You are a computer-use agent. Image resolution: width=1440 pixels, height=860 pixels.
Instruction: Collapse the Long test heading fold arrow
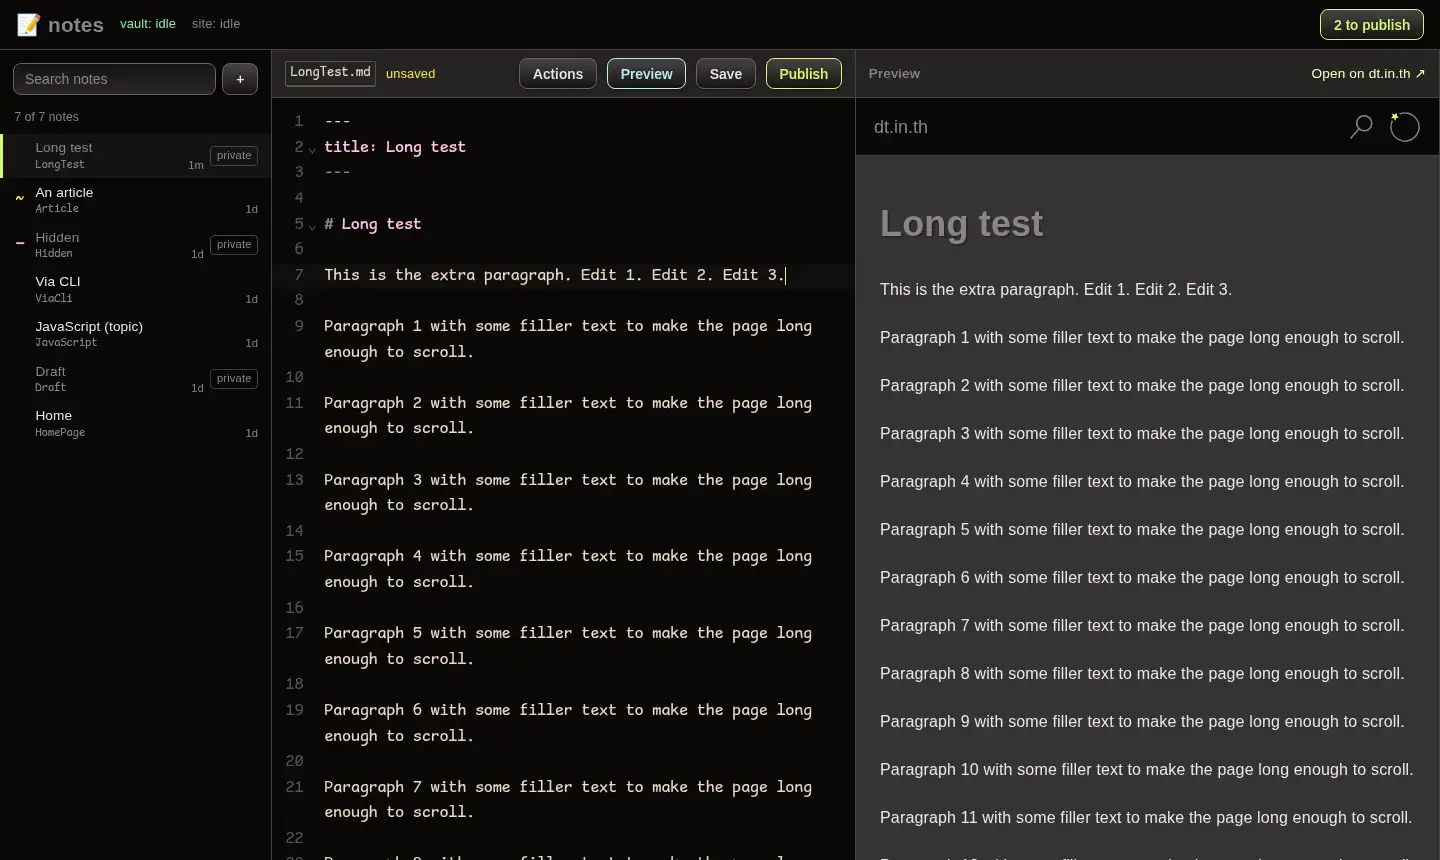tap(312, 226)
